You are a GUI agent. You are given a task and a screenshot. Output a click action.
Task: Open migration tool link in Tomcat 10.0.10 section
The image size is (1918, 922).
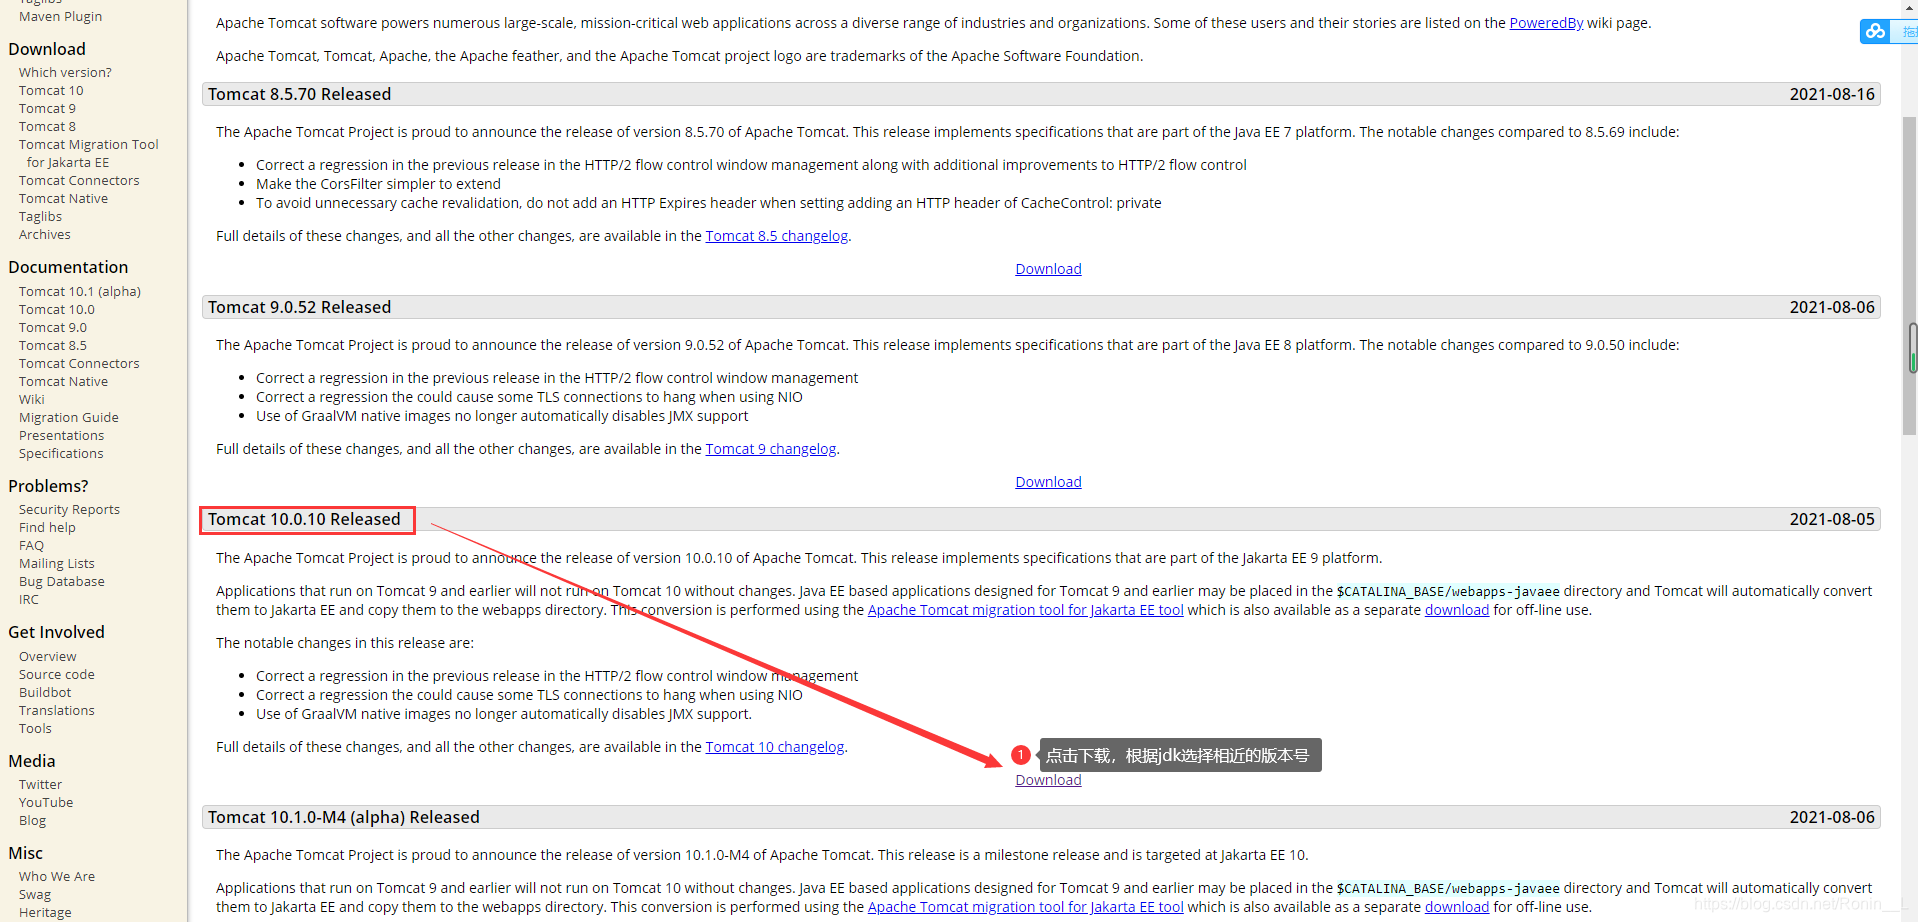1026,610
